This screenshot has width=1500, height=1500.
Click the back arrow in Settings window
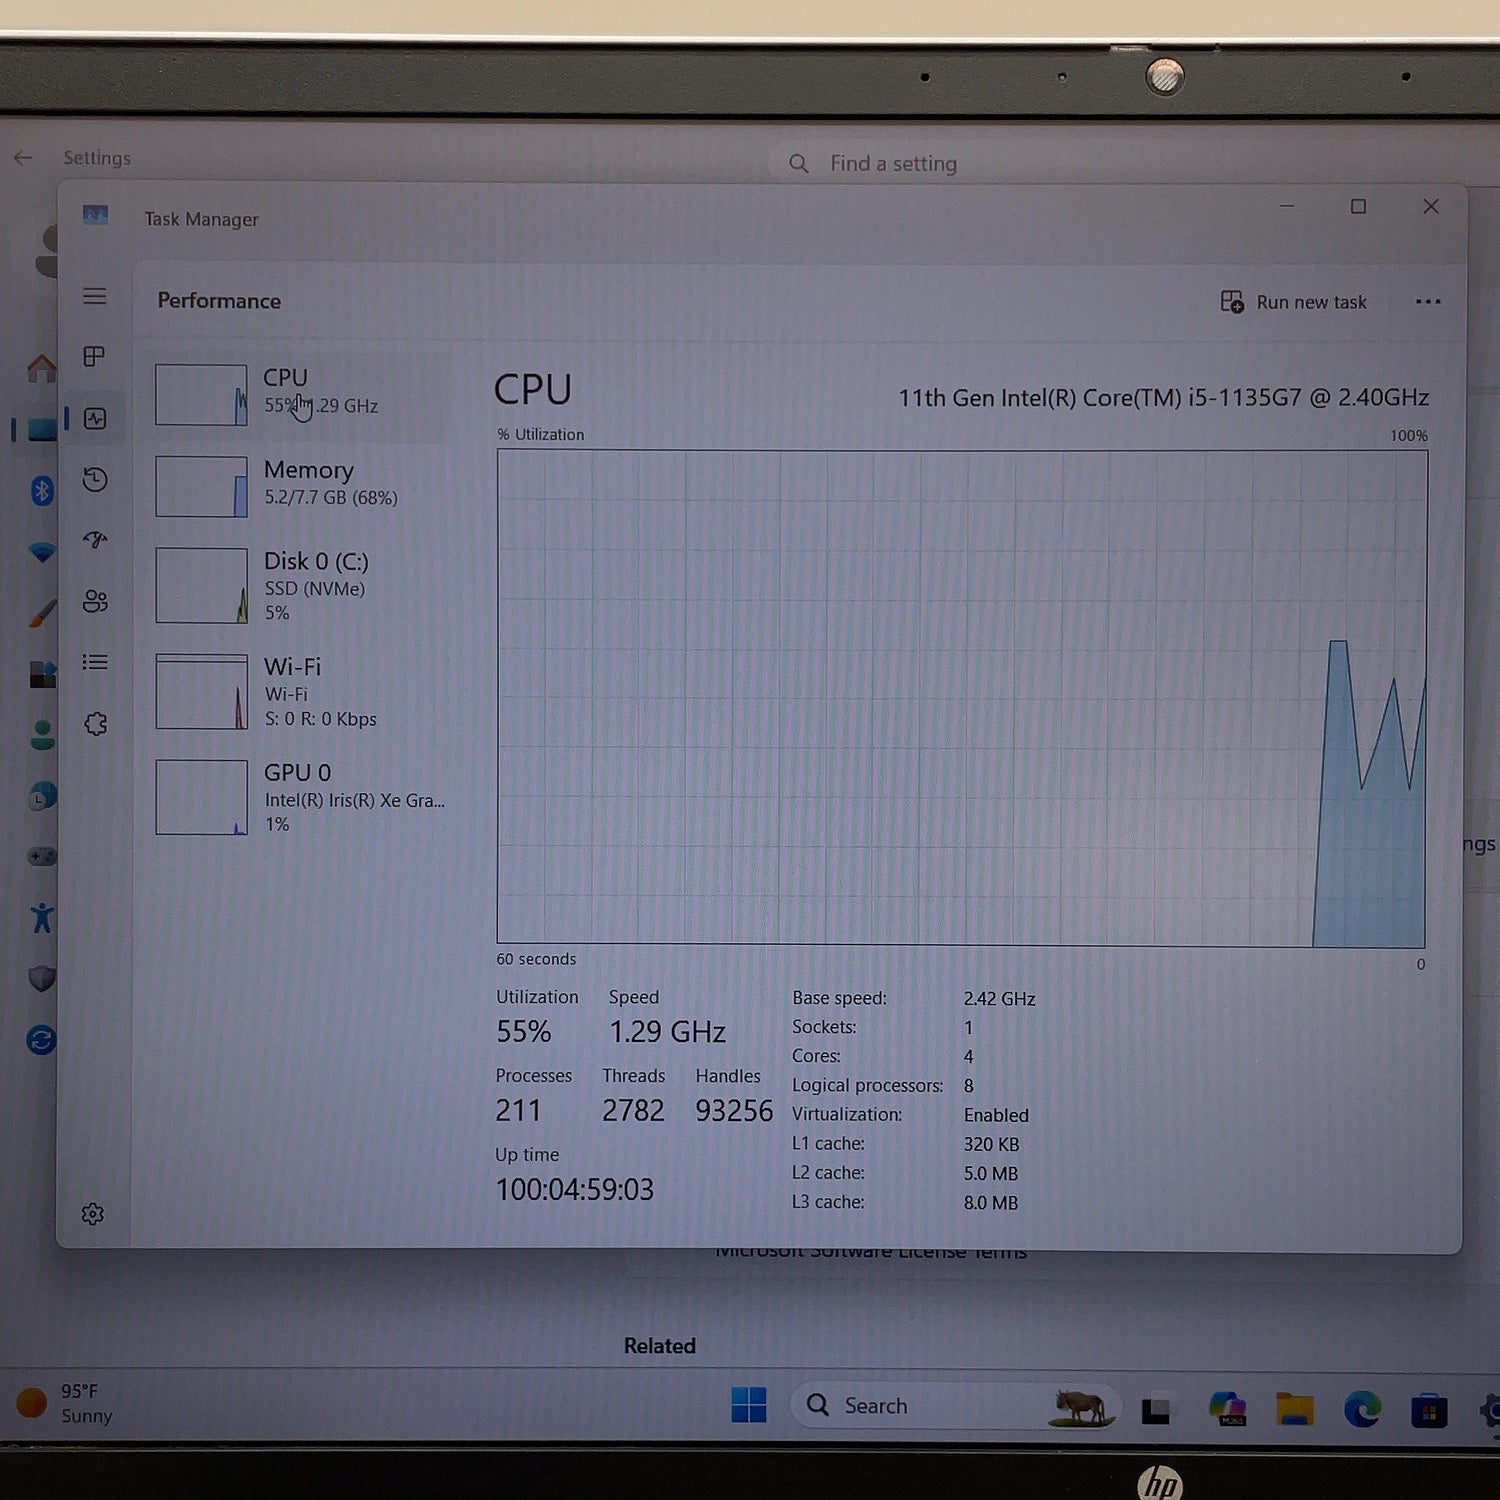coord(23,158)
